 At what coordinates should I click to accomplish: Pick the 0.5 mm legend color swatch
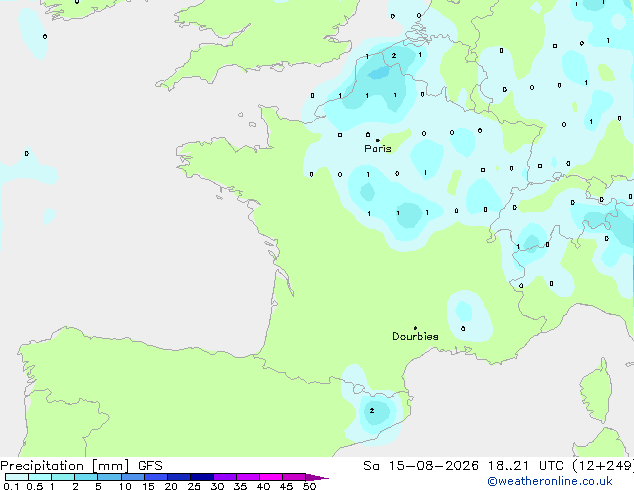coord(40,477)
